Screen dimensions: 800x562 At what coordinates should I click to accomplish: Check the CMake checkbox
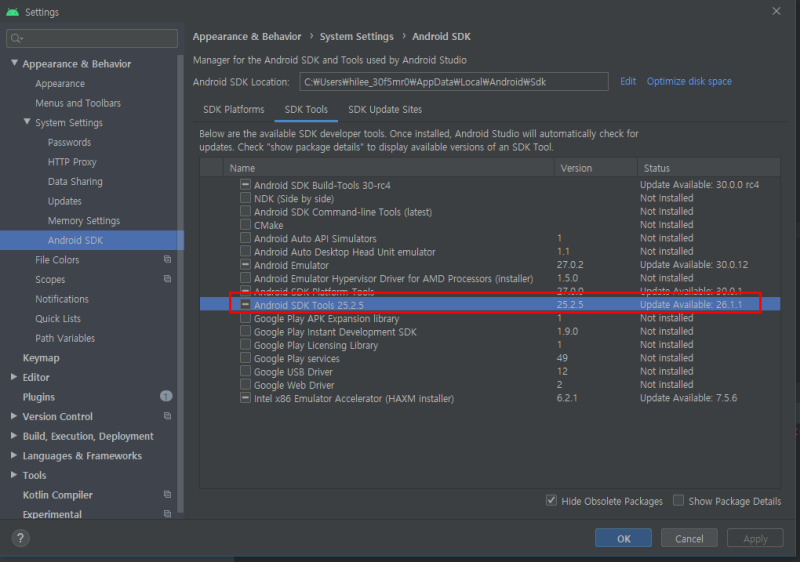pyautogui.click(x=245, y=224)
